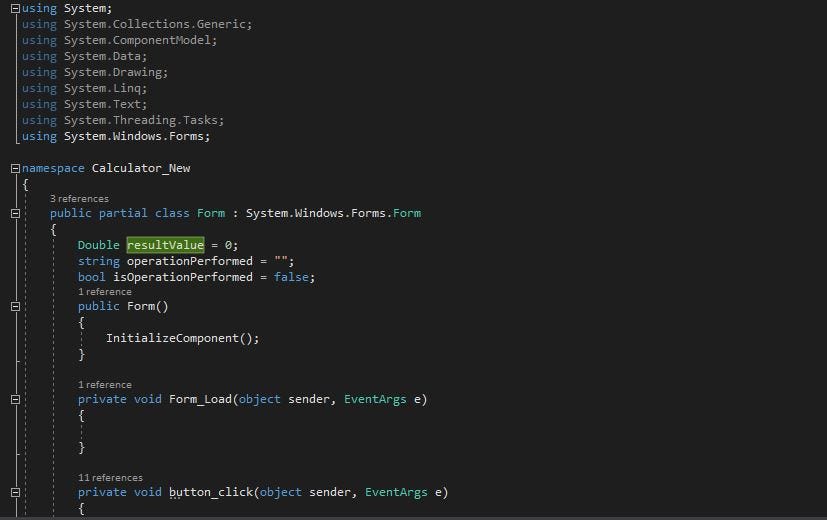Click the operationPerformed variable name
Screen dimensions: 827x520
(x=189, y=261)
